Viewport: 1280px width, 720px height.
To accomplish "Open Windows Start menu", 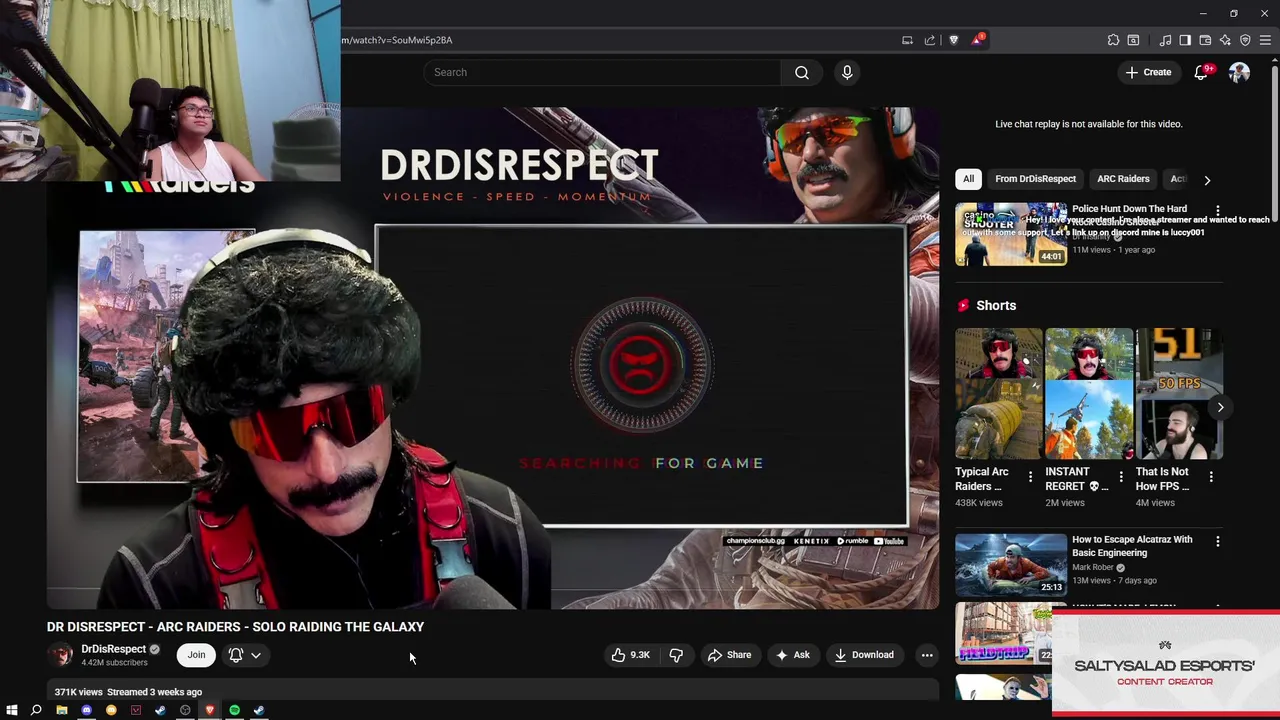I will [x=12, y=710].
